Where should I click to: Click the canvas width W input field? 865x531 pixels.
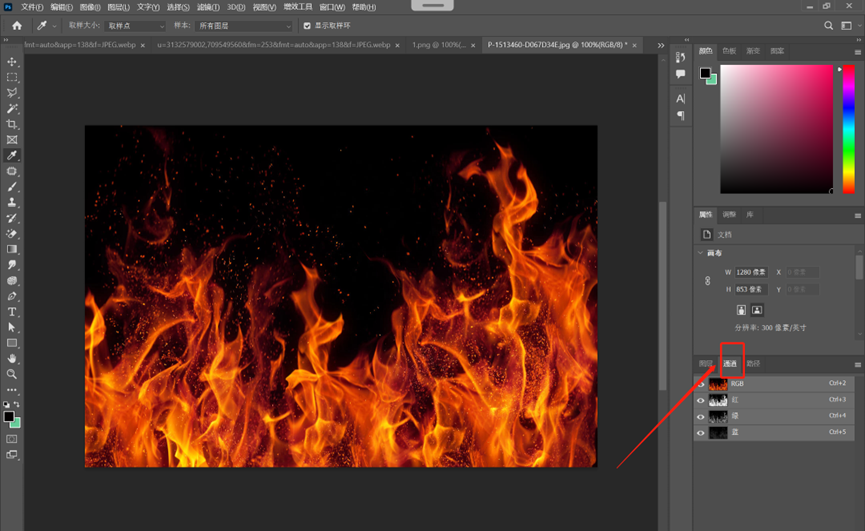(750, 272)
